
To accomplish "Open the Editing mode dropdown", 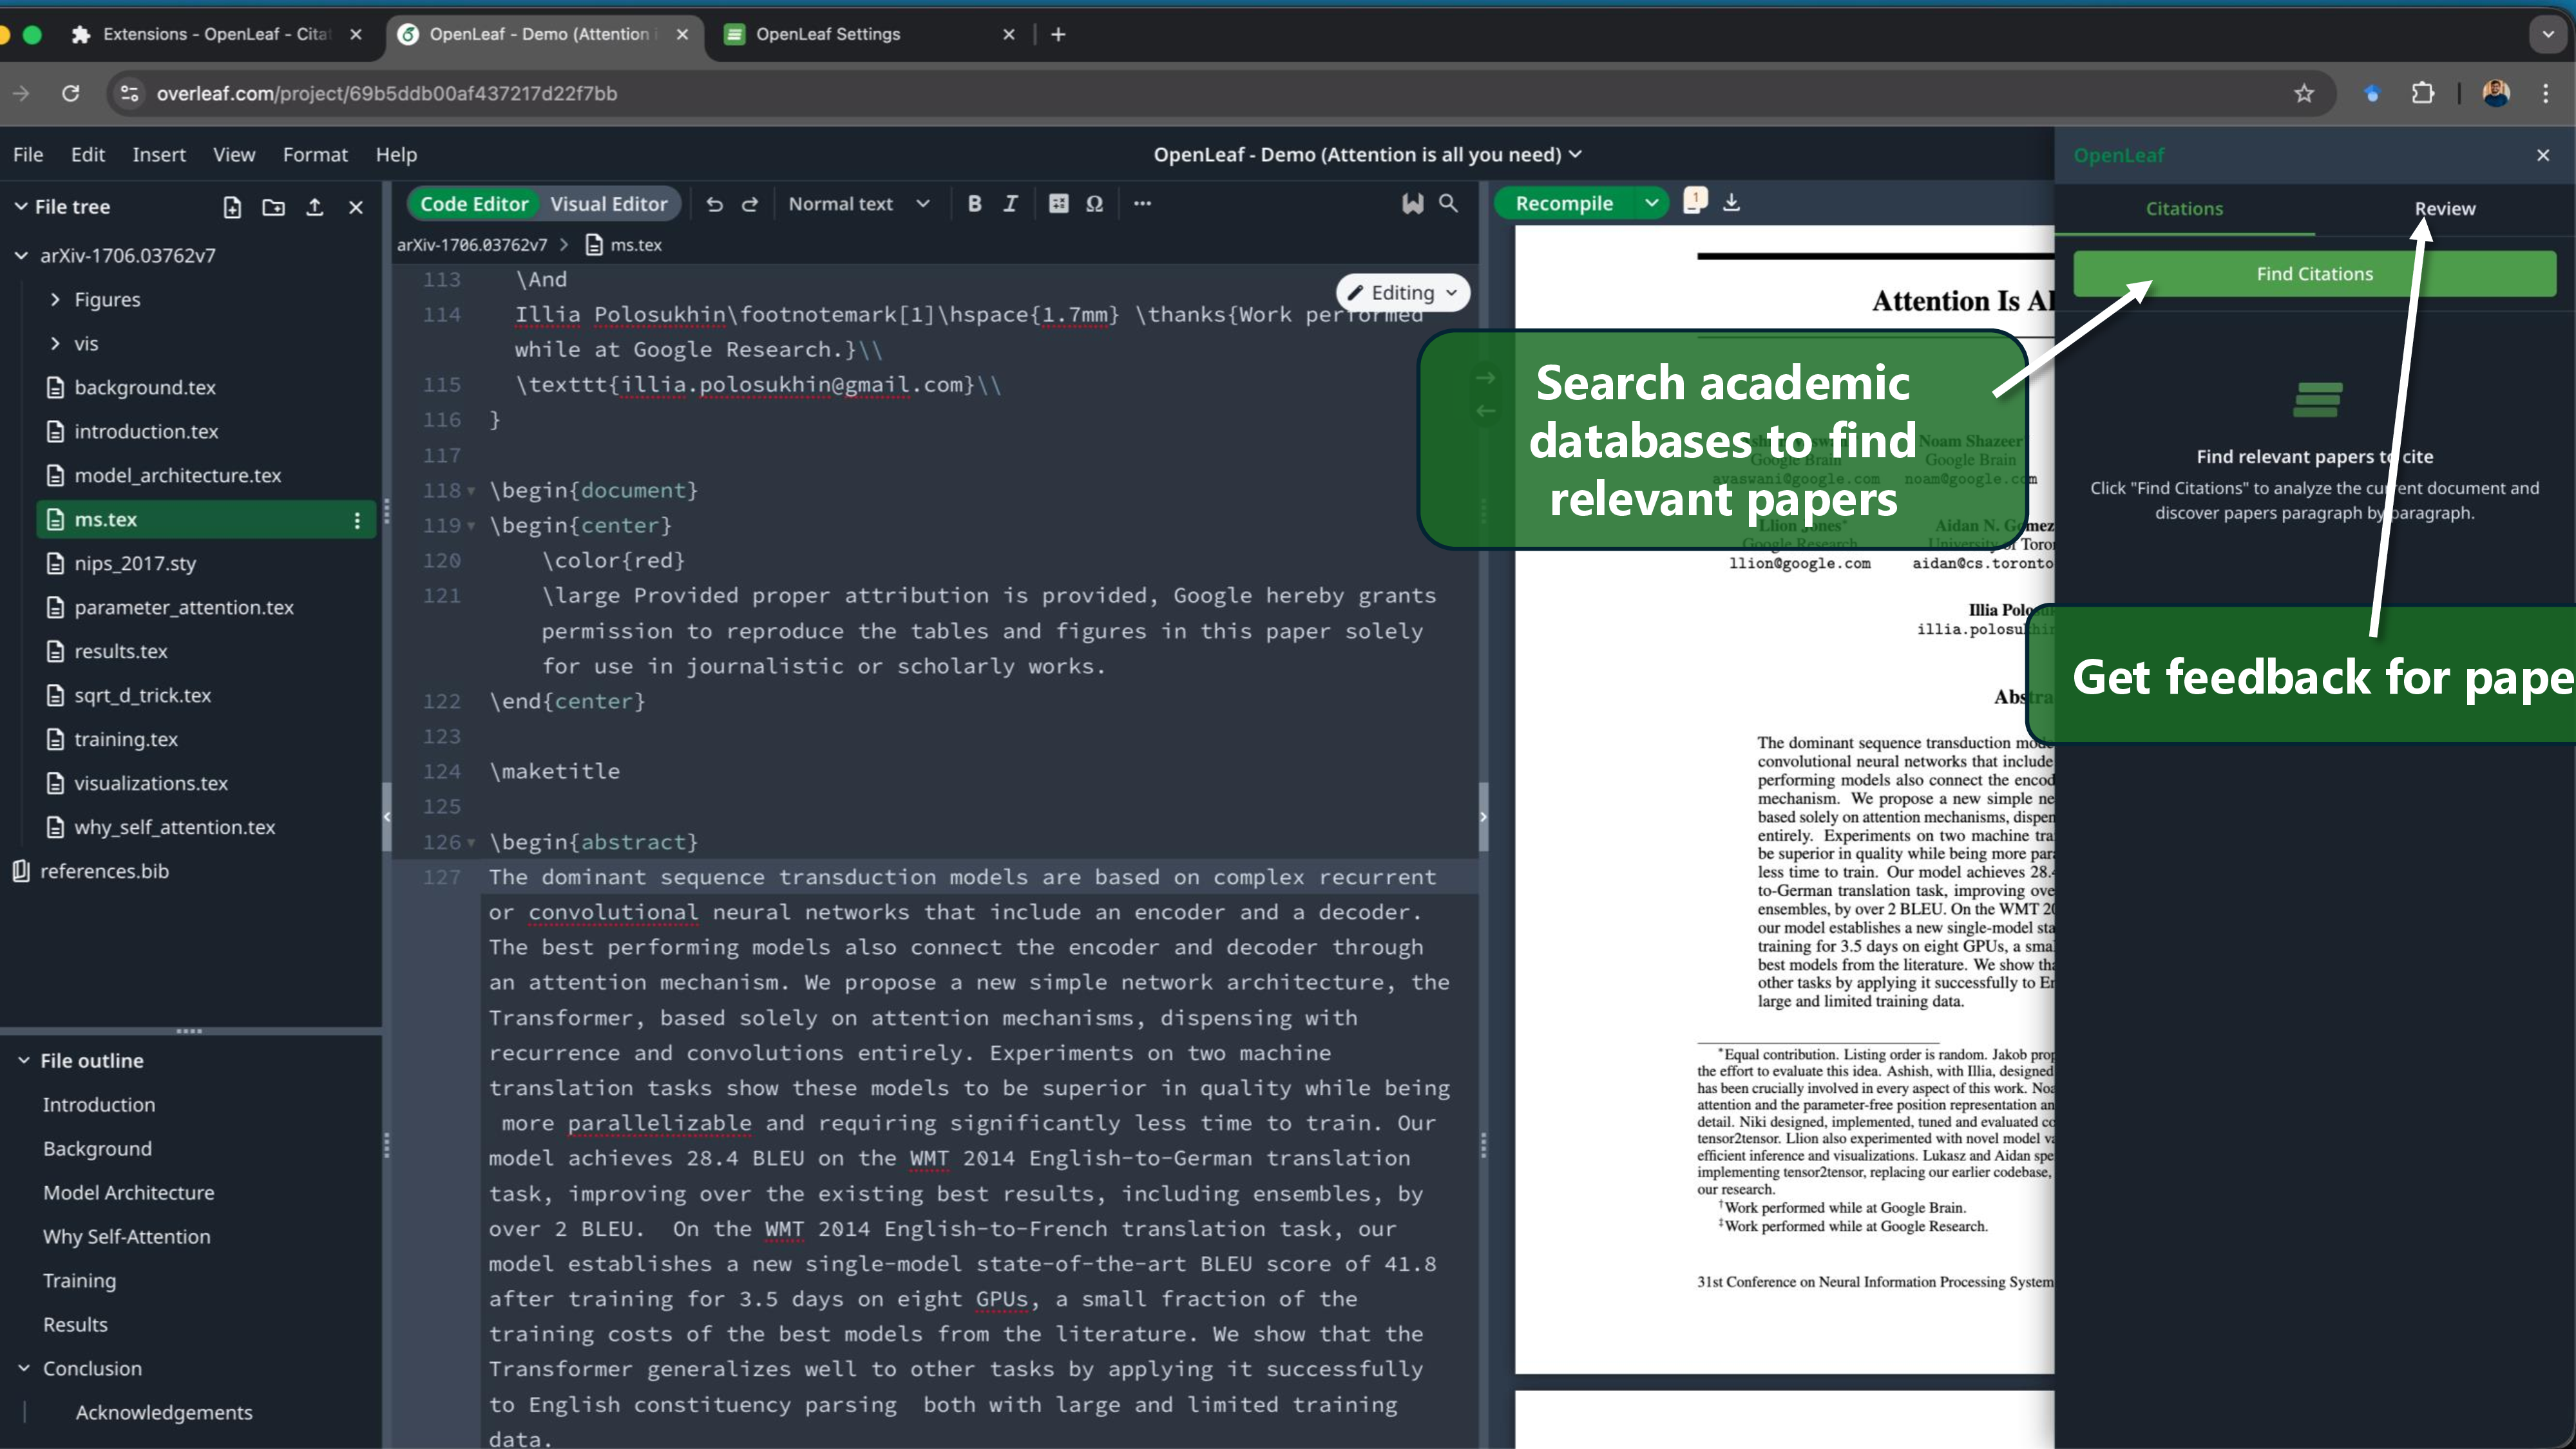I will (1402, 293).
